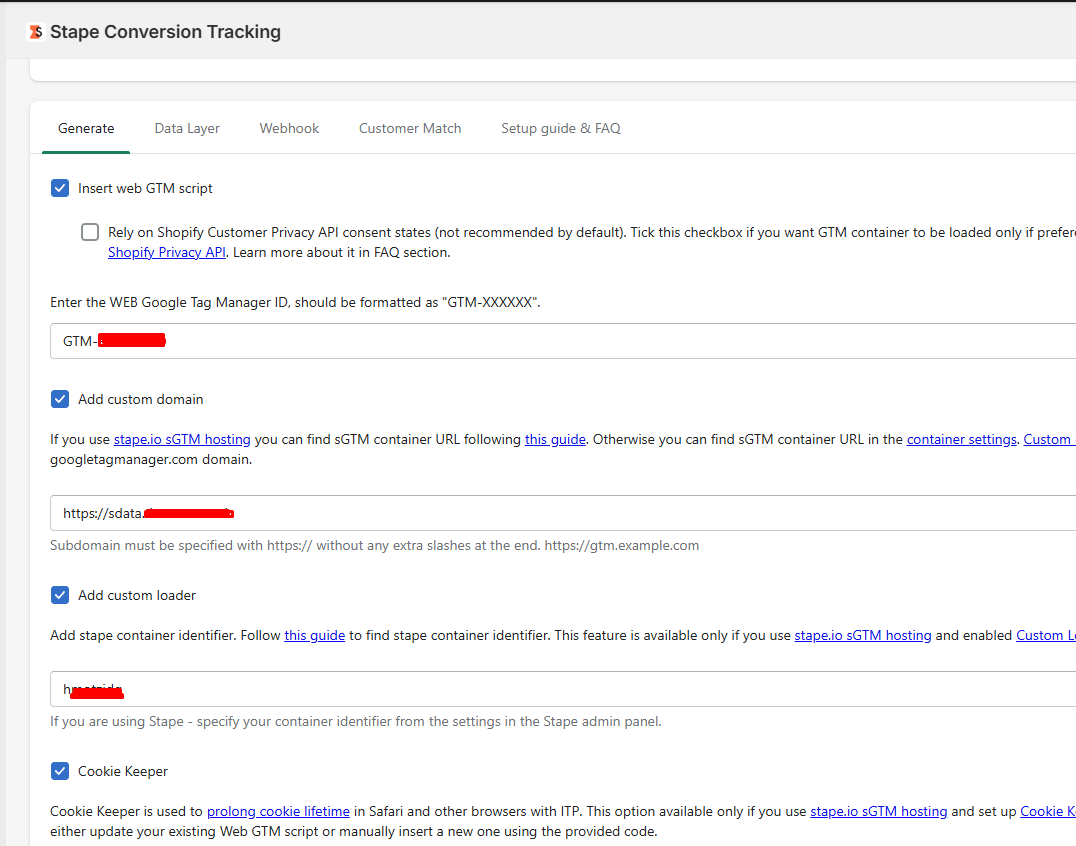Toggle the Add custom domain checkbox
The width and height of the screenshot is (1076, 846).
pos(60,399)
